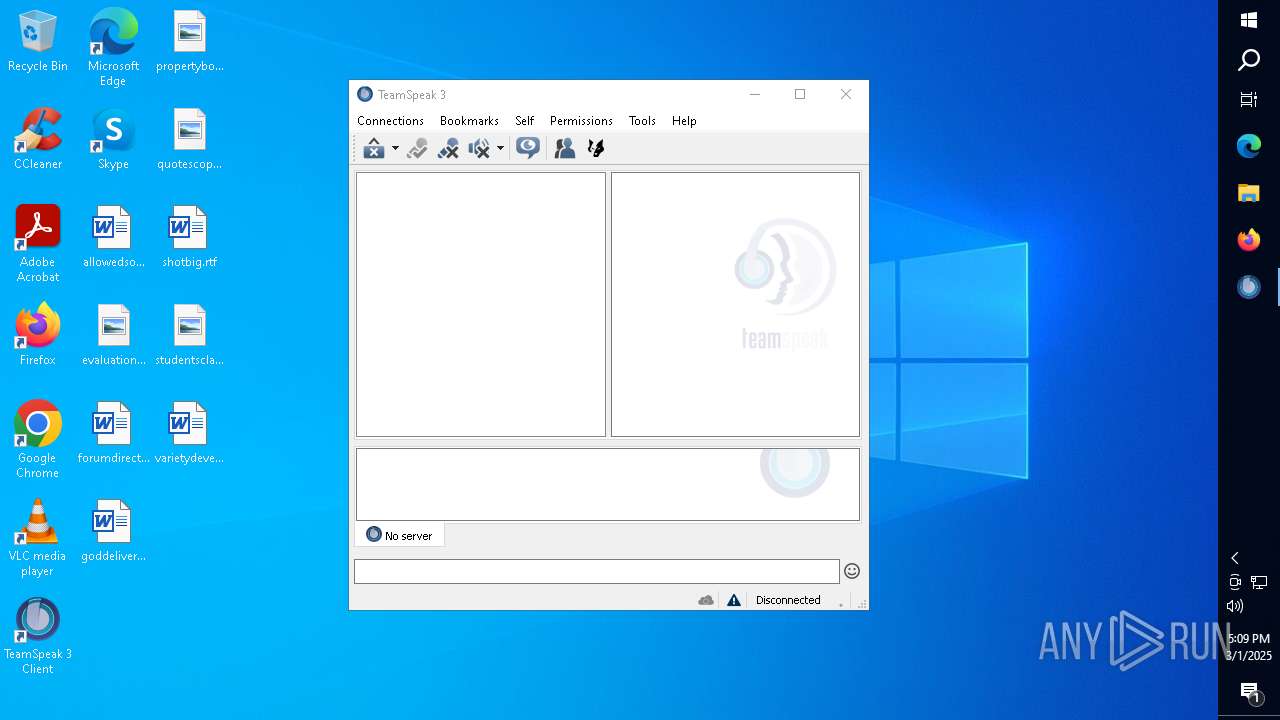Open Task View on taskbar

1249,99
